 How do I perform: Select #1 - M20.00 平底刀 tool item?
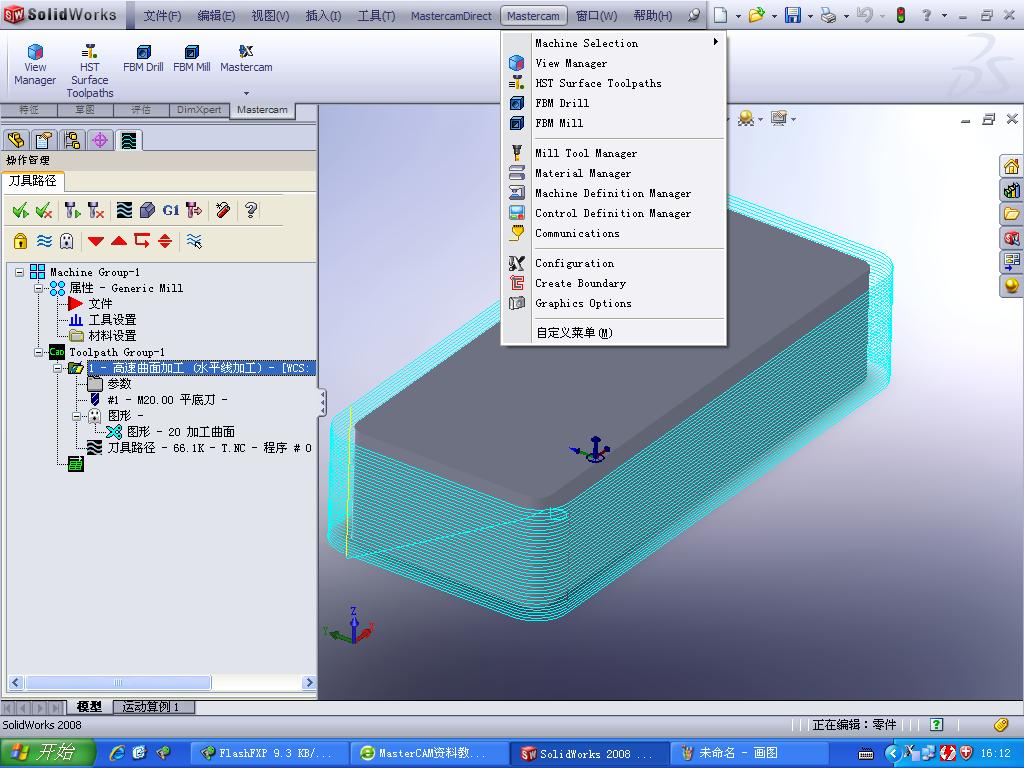167,400
